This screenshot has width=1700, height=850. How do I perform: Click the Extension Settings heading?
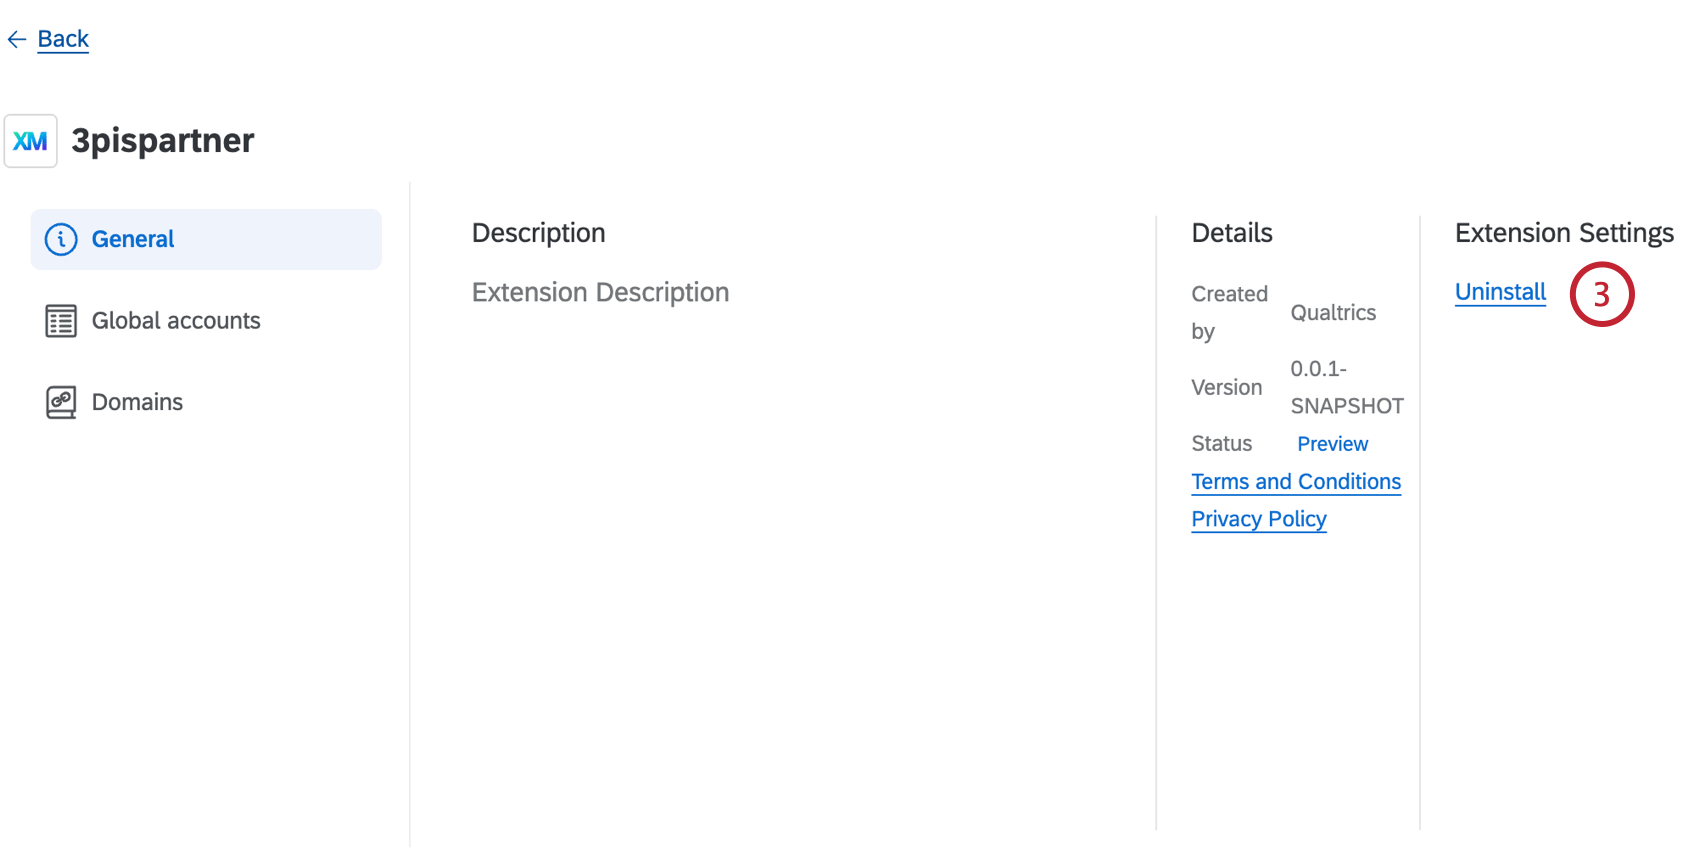(x=1563, y=232)
